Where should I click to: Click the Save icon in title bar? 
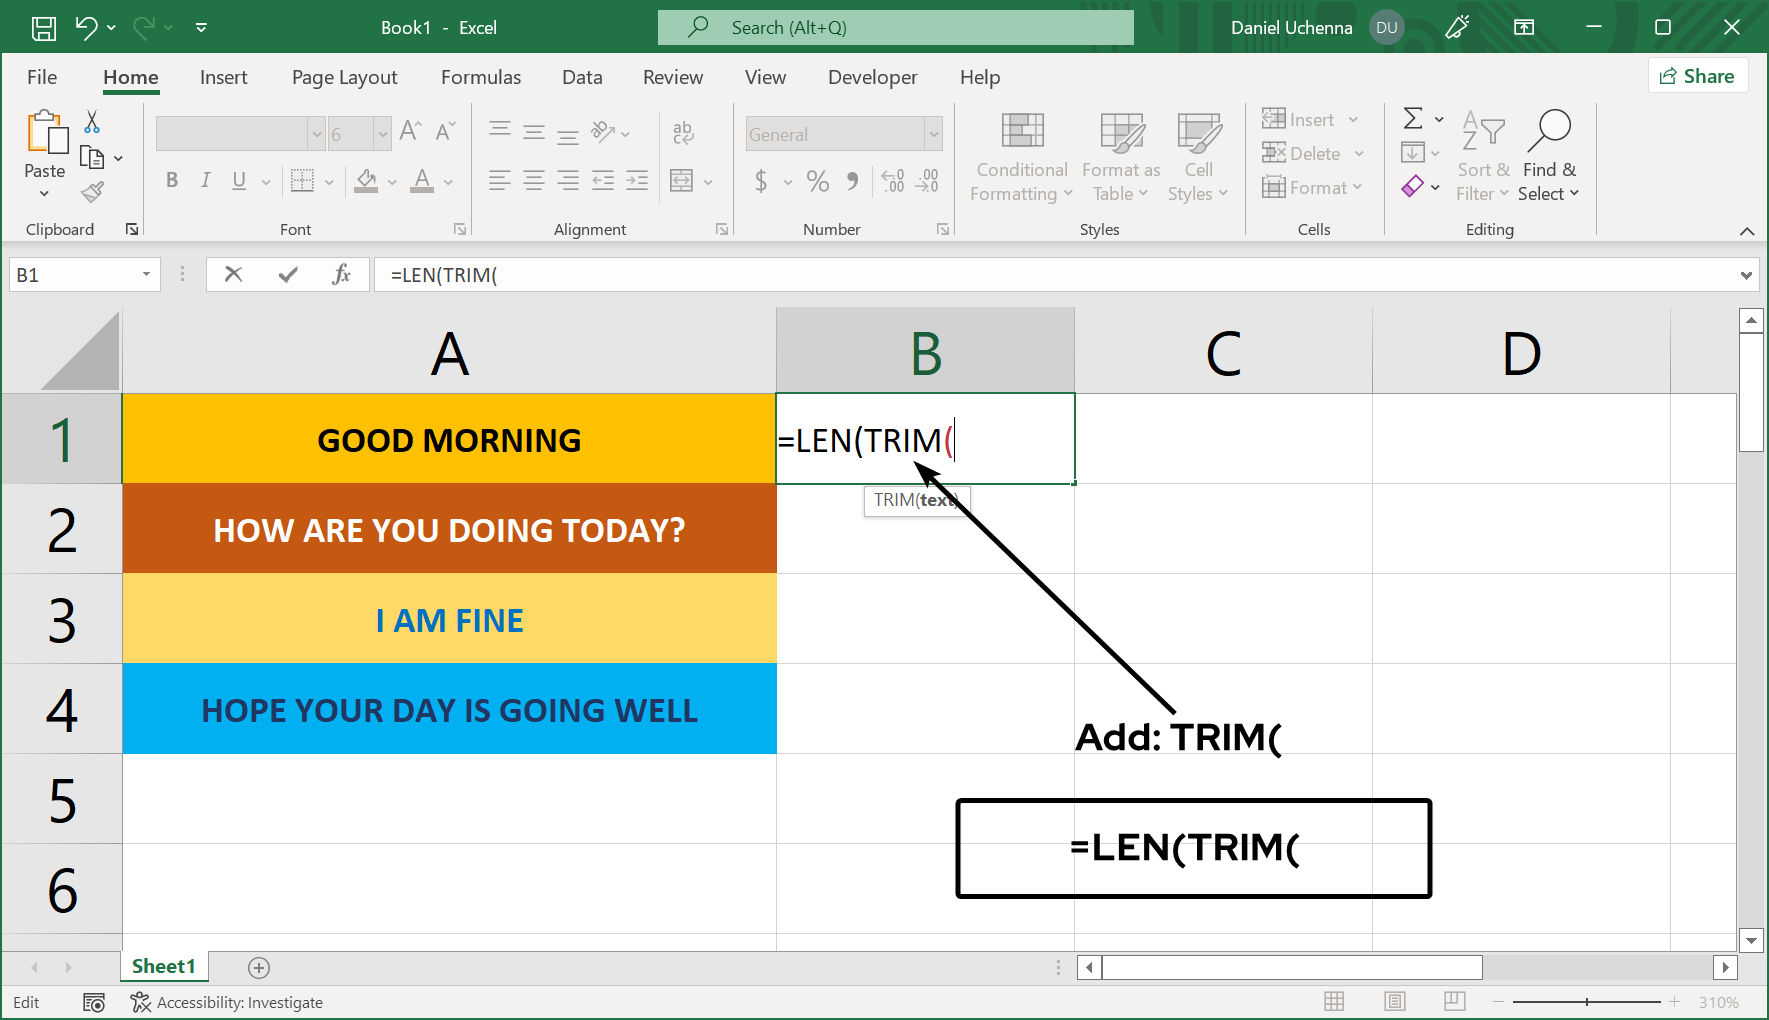point(44,28)
